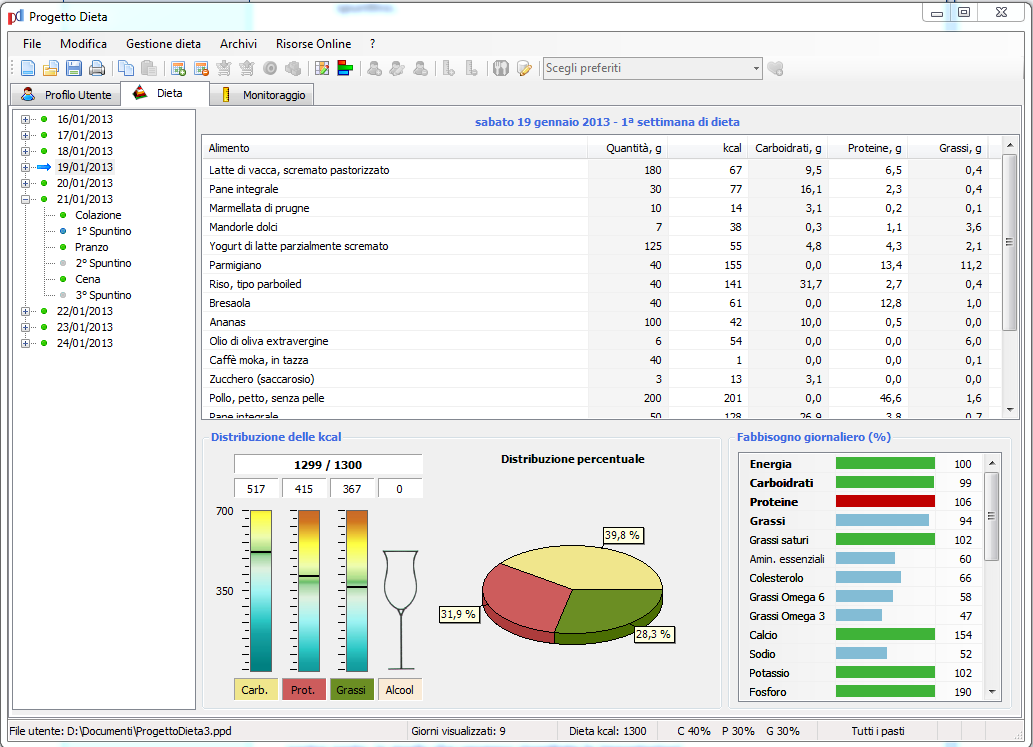This screenshot has width=1033, height=747.
Task: Click the Copy toolbar icon
Action: click(126, 68)
